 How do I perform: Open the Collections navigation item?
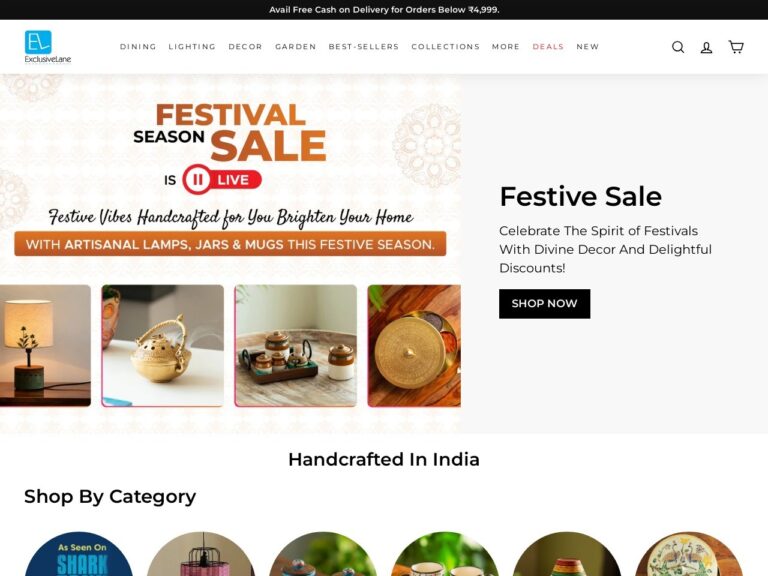(x=445, y=47)
